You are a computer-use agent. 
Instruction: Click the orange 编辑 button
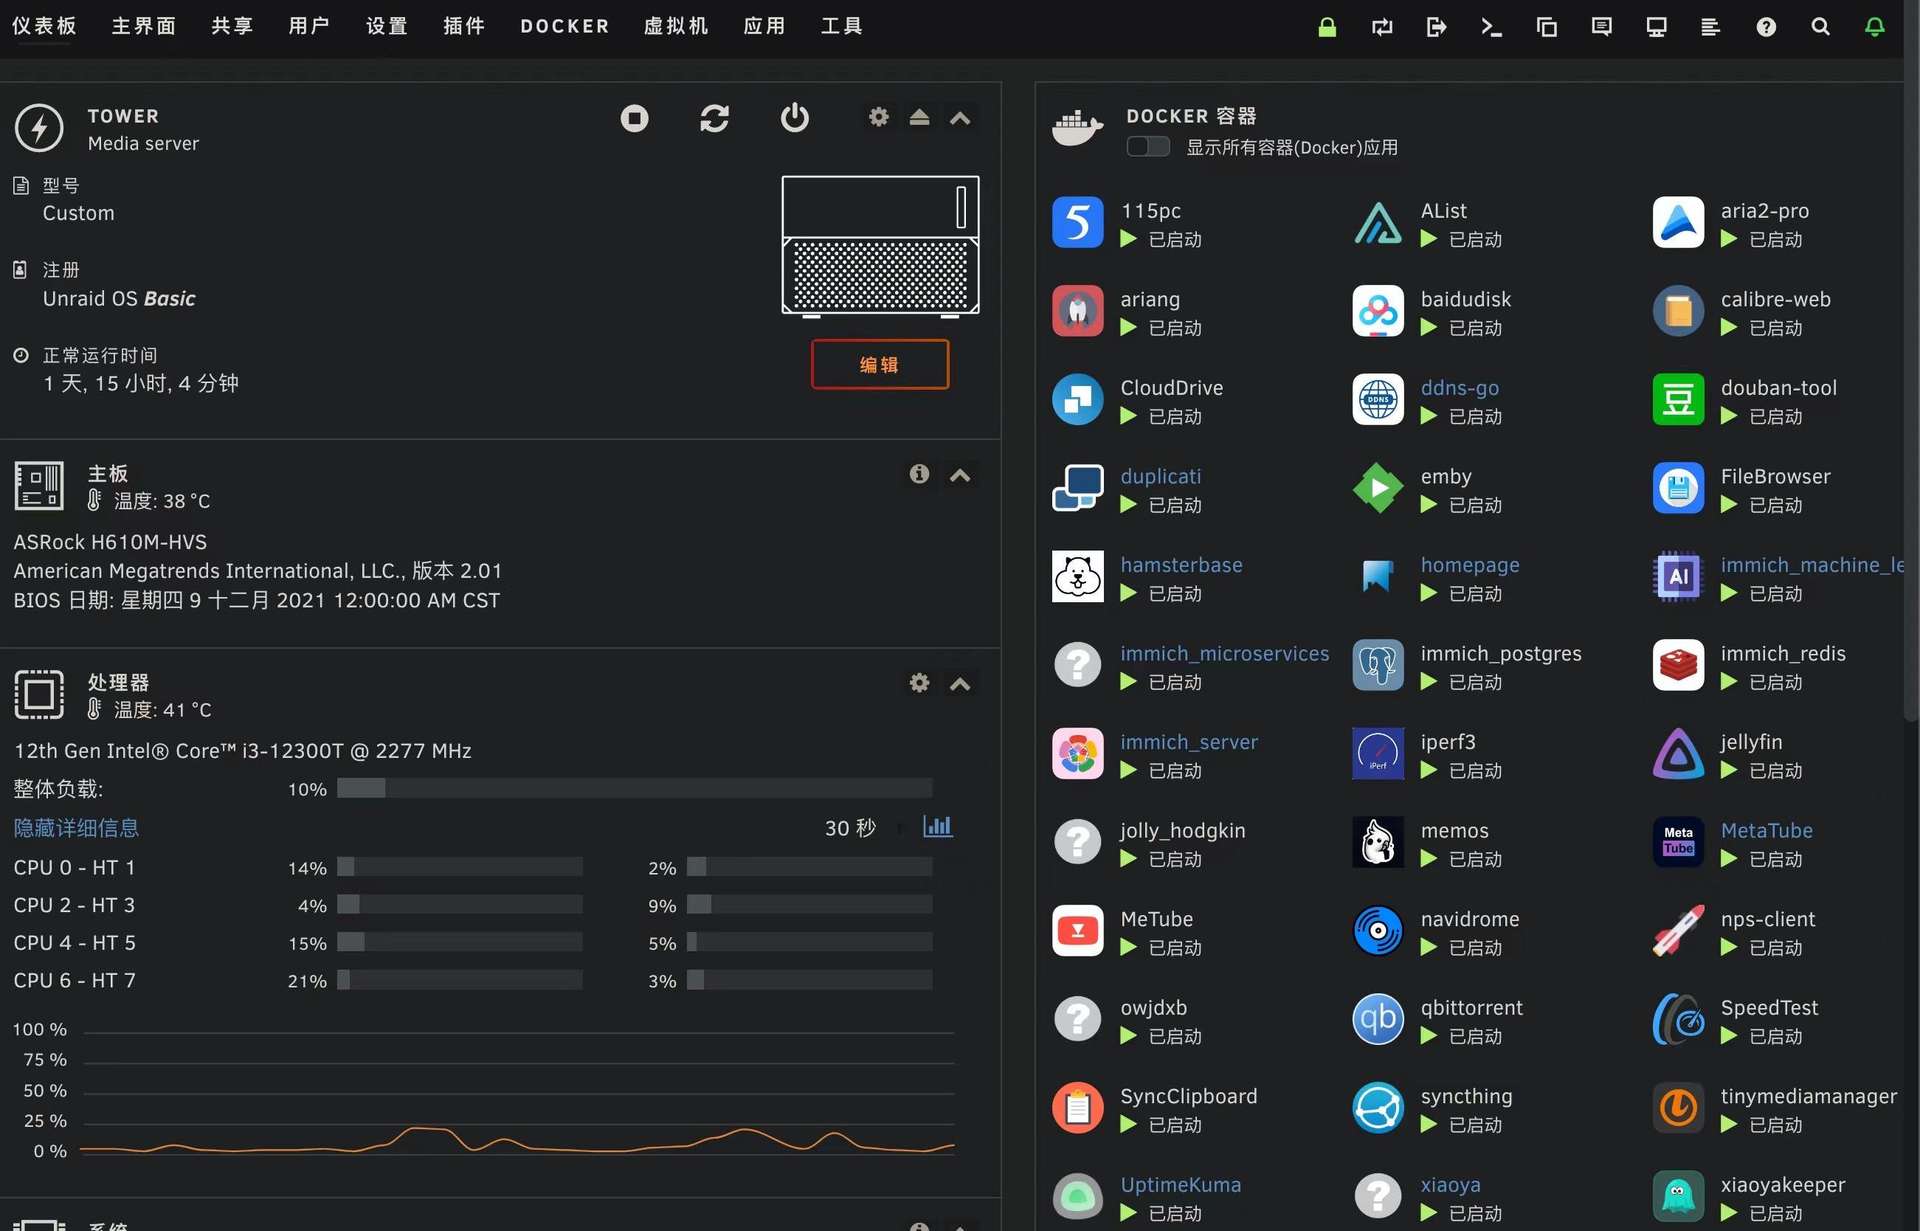[x=879, y=365]
